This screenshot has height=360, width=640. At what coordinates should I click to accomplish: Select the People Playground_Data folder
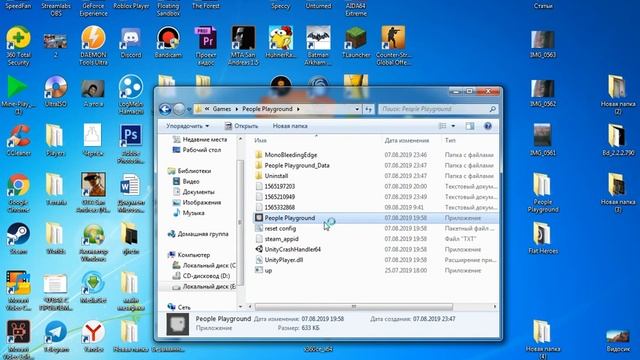(x=292, y=165)
